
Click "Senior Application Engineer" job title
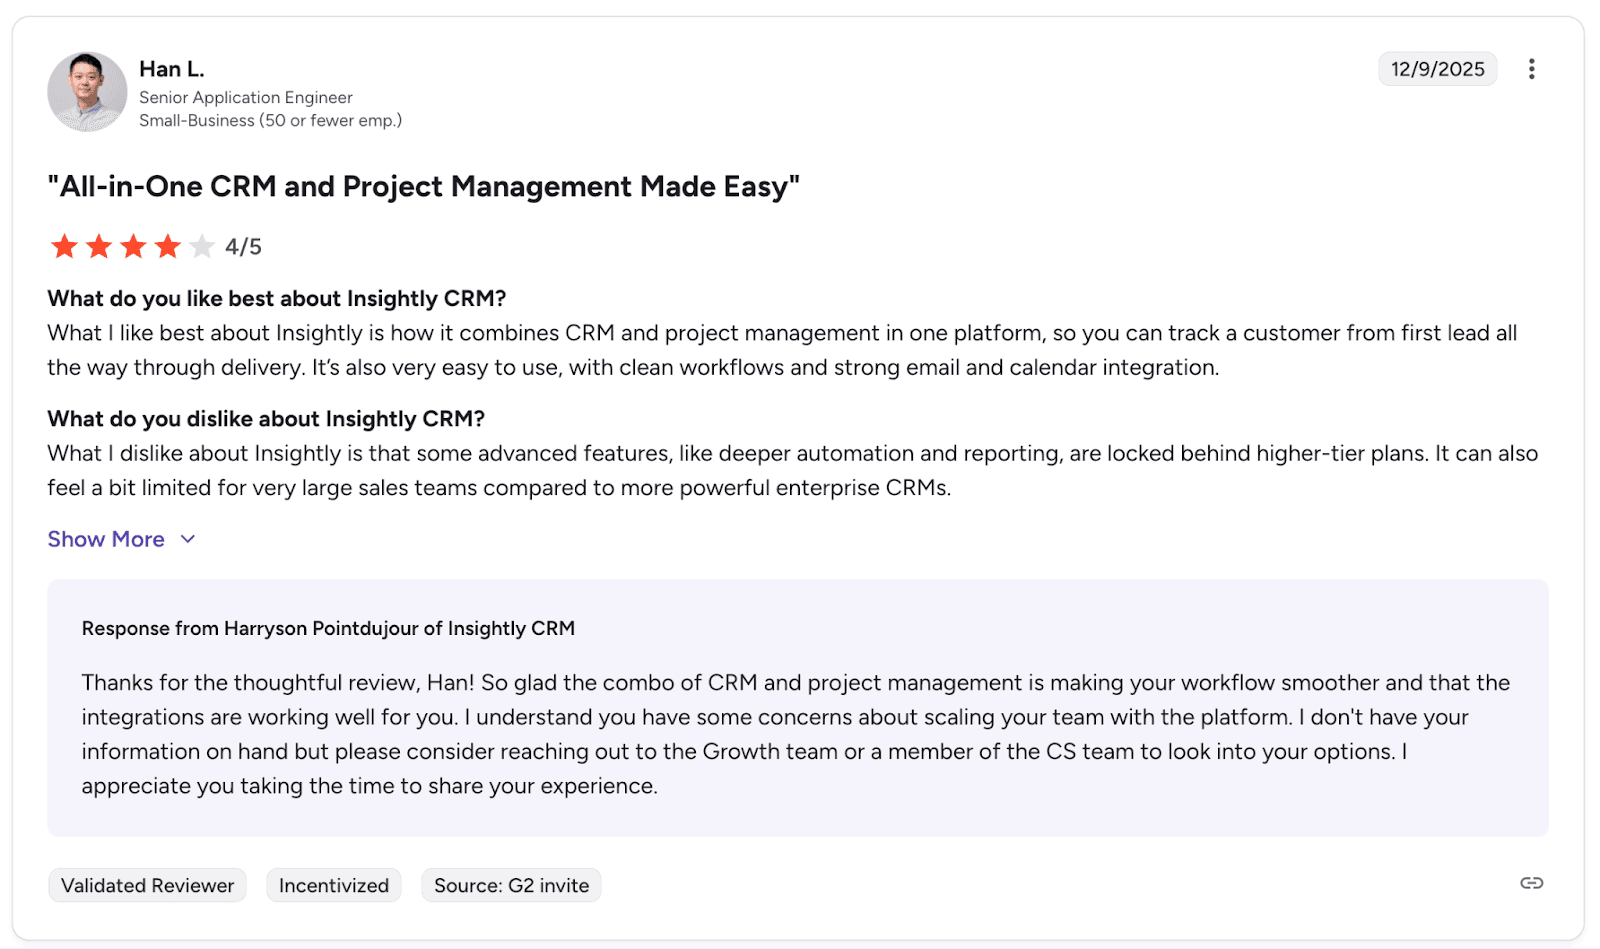coord(246,97)
